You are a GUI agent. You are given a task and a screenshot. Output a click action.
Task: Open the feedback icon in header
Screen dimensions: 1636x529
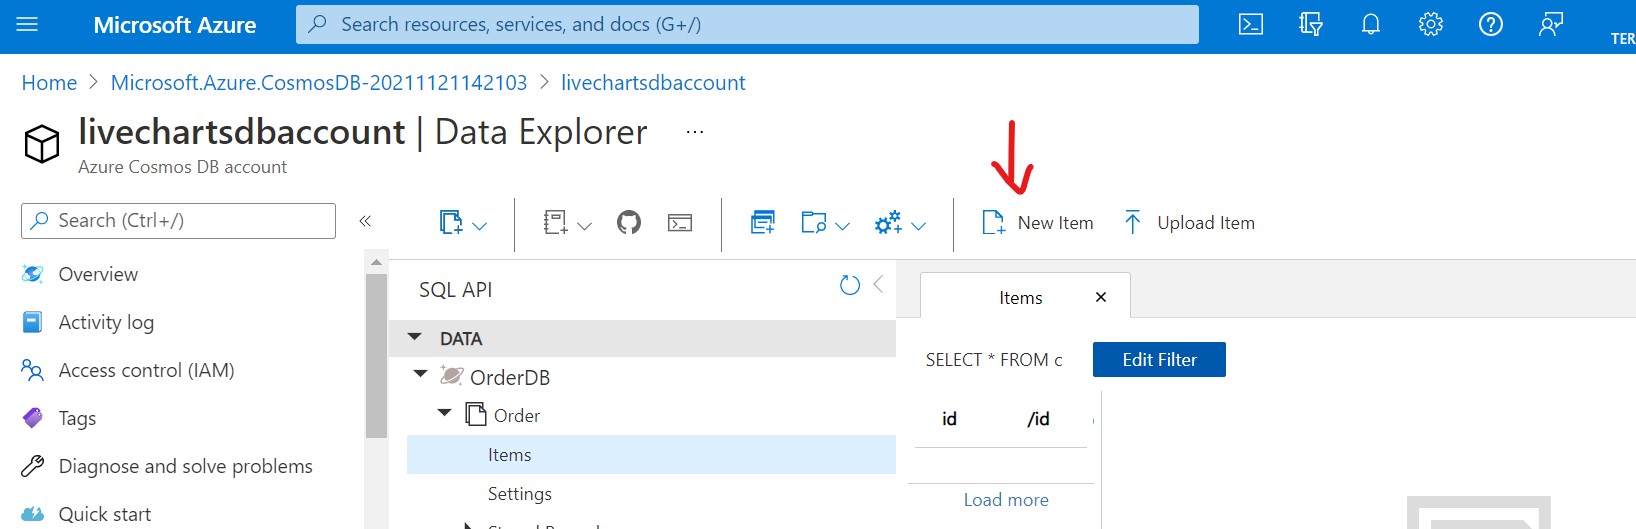(1551, 24)
